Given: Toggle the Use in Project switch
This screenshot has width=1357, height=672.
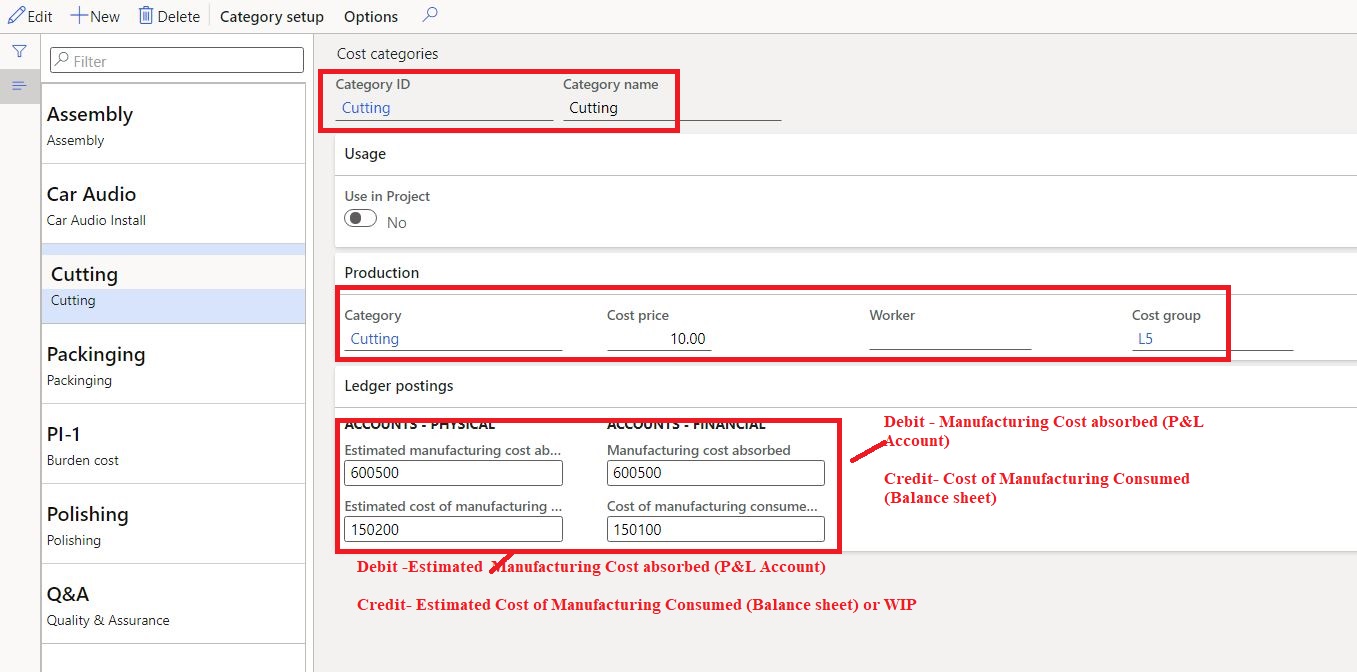Looking at the screenshot, I should point(361,219).
